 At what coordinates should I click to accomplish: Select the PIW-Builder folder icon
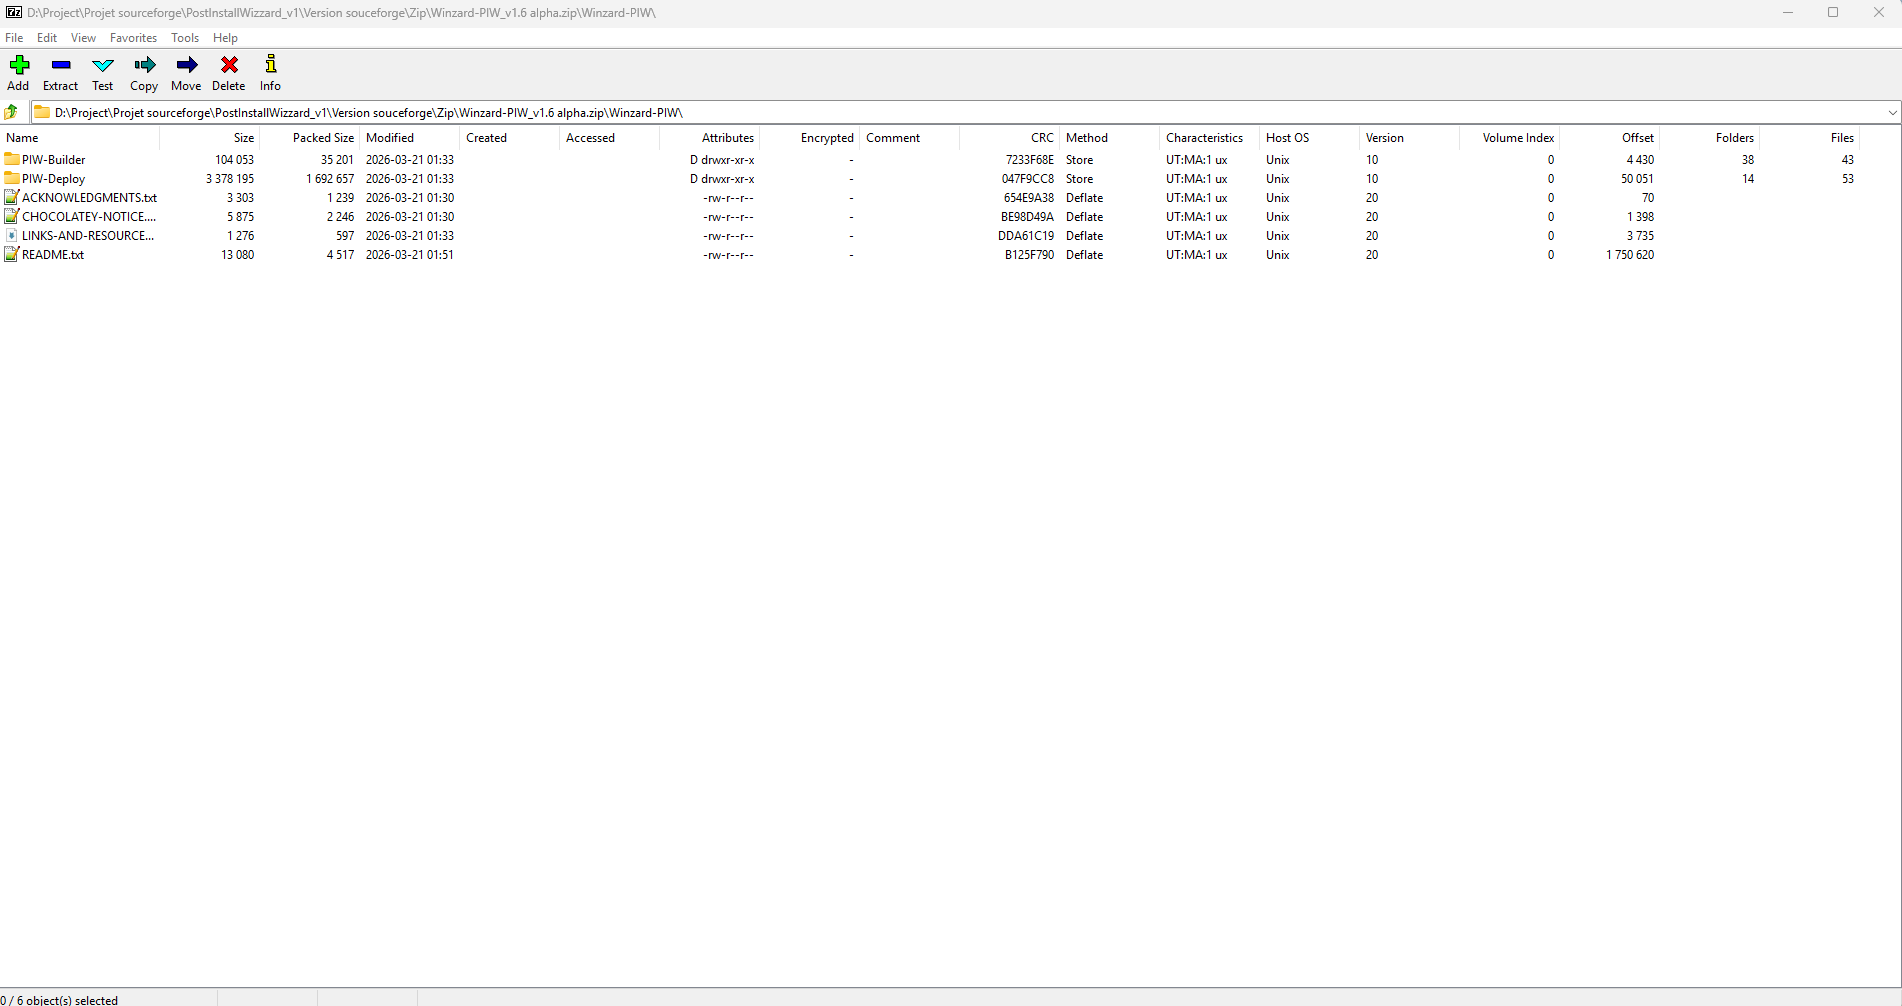pos(12,159)
